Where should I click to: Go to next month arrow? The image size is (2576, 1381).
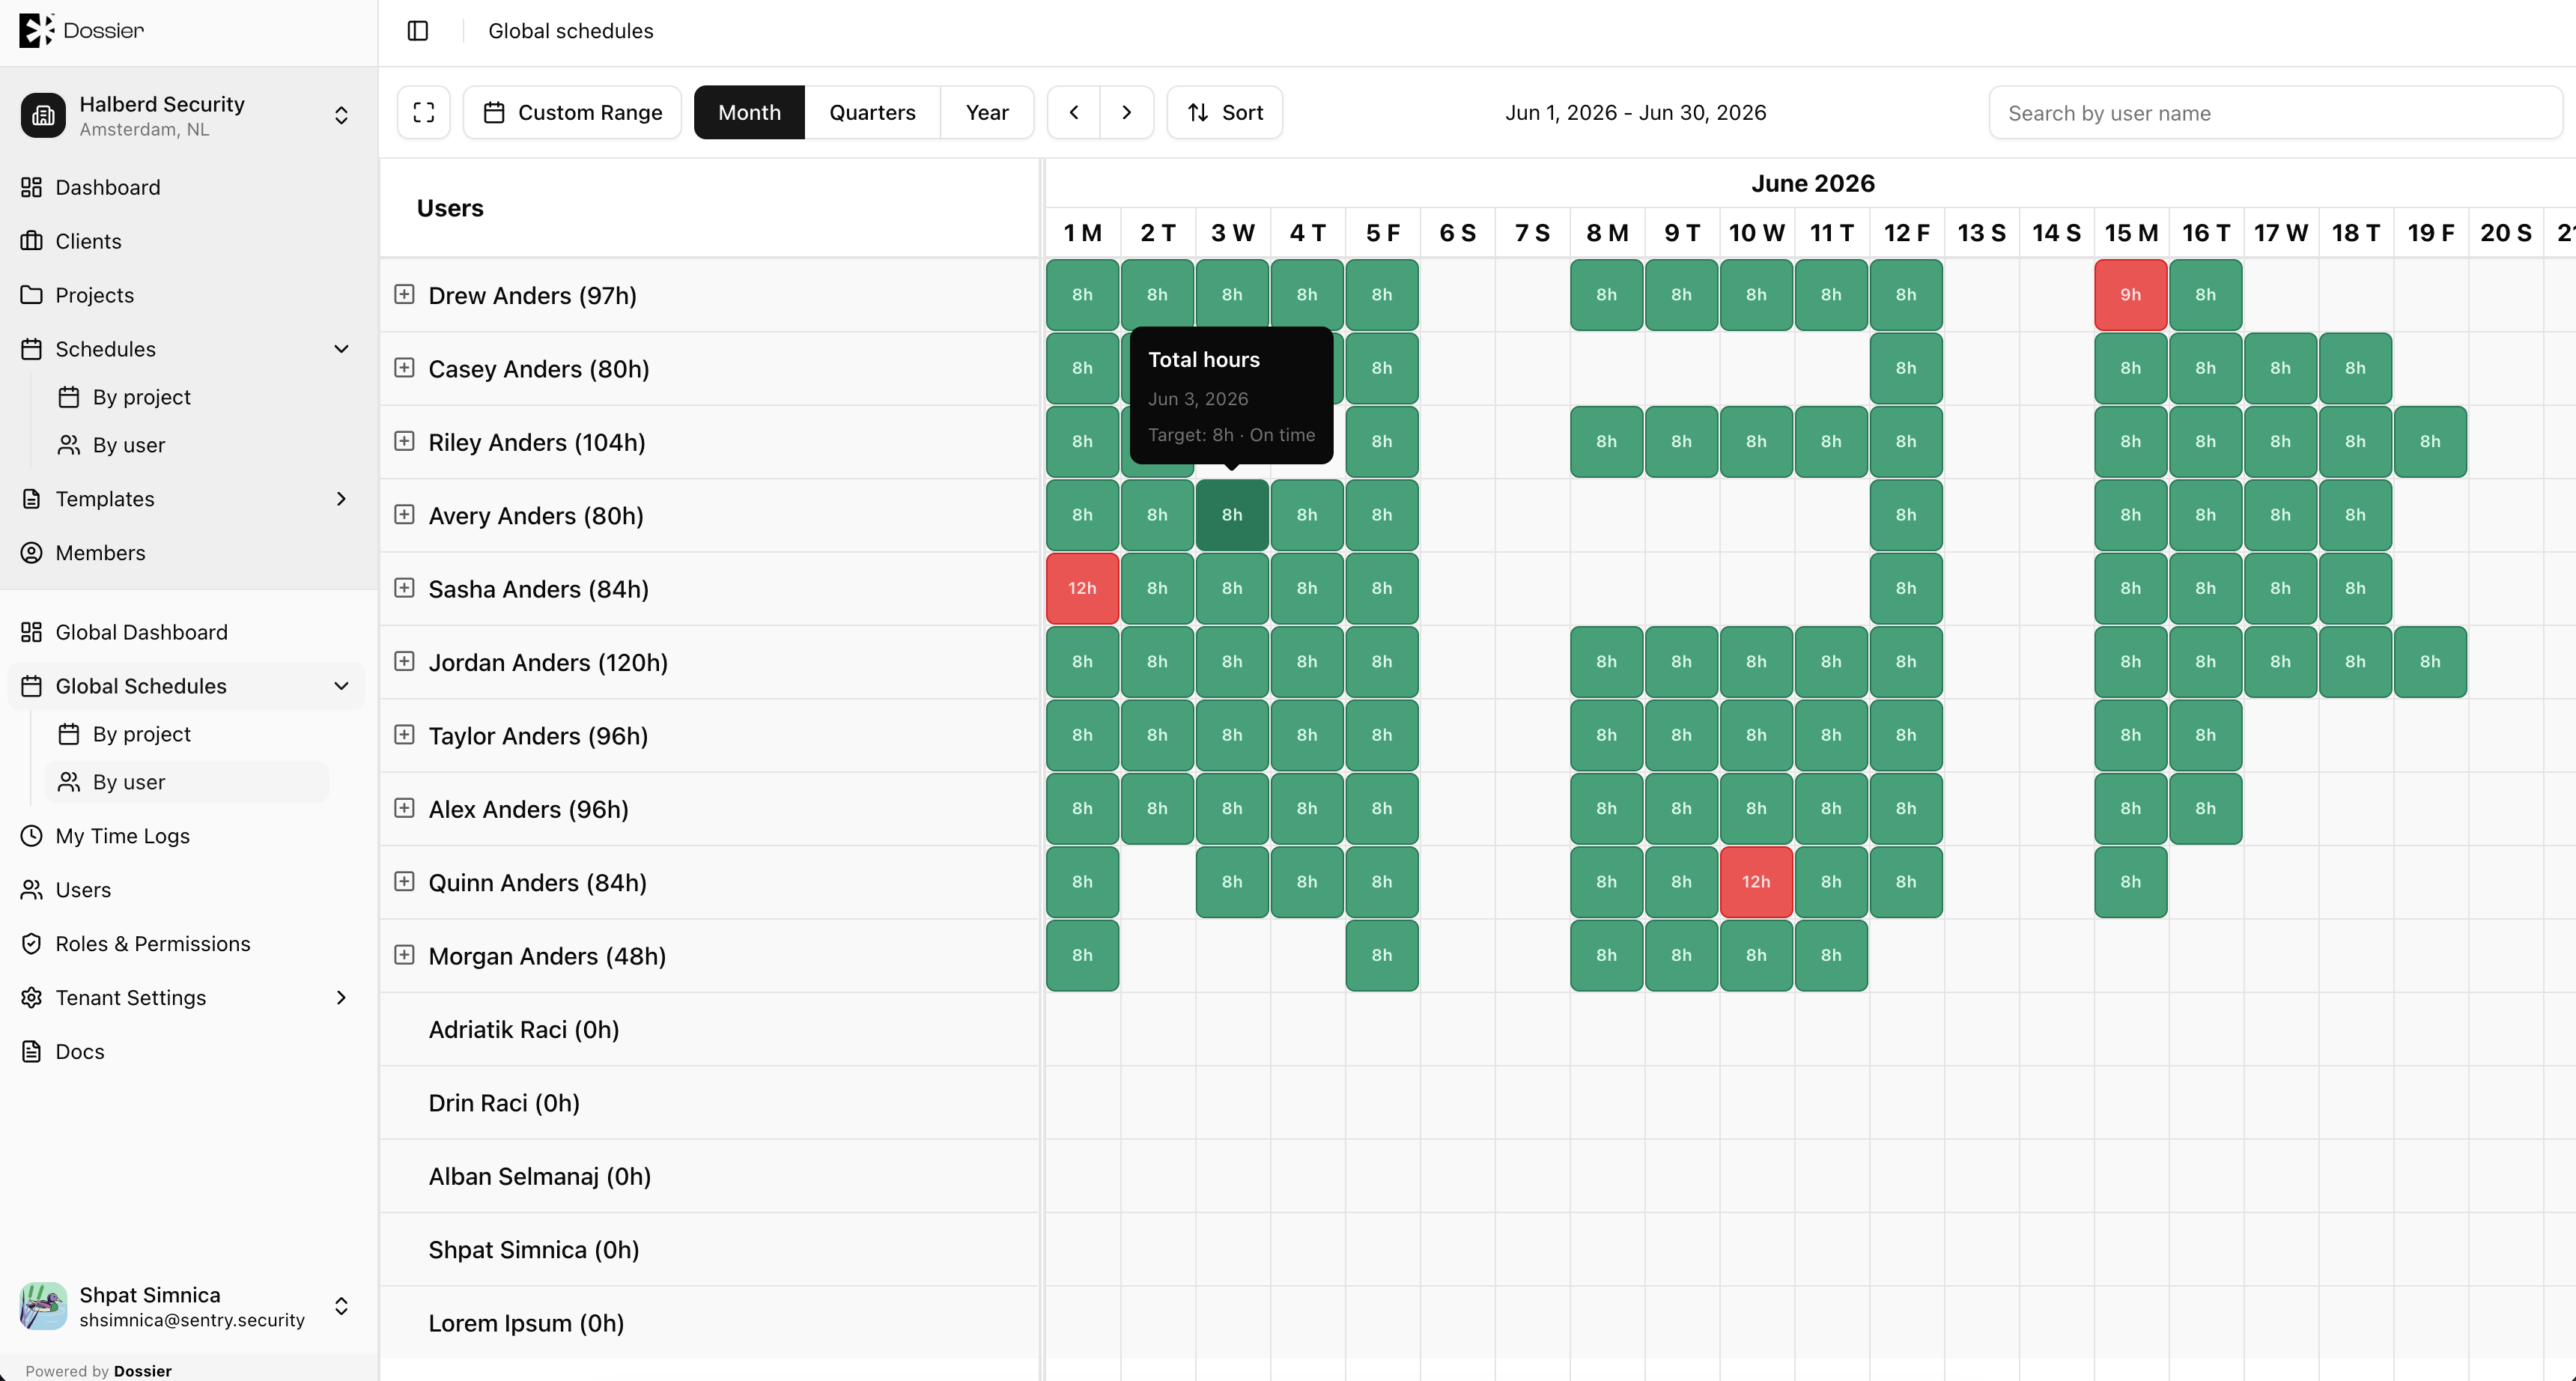[1127, 112]
